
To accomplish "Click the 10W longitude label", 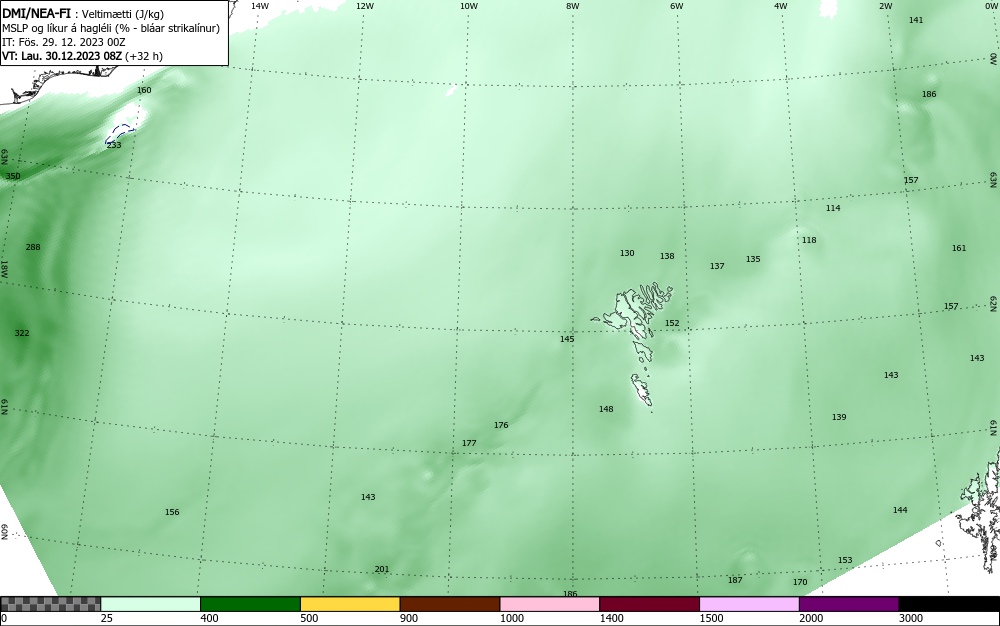I will coord(469,6).
